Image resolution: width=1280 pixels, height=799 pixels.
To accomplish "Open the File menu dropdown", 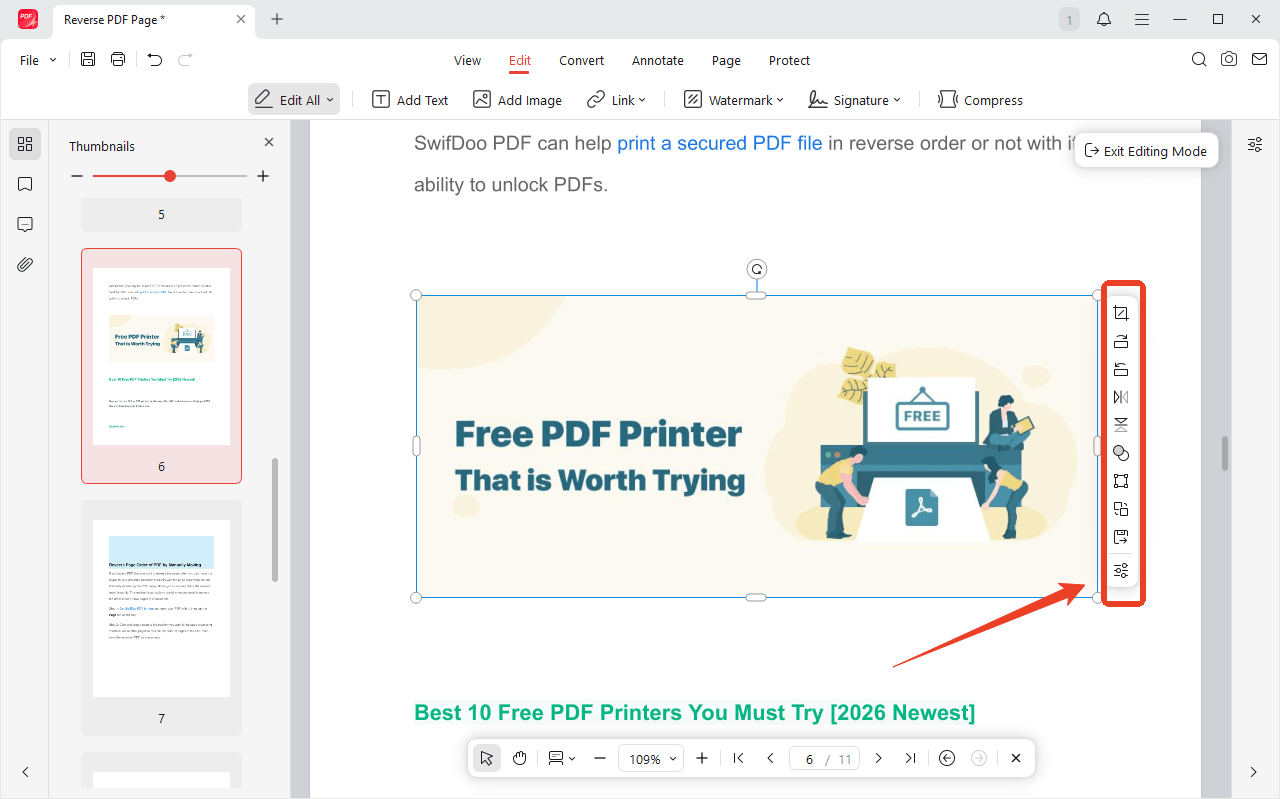I will [x=38, y=60].
